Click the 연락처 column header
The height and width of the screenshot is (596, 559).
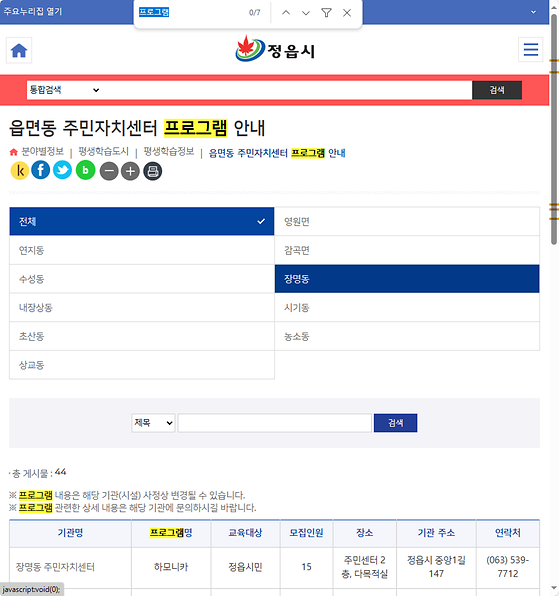(x=508, y=533)
